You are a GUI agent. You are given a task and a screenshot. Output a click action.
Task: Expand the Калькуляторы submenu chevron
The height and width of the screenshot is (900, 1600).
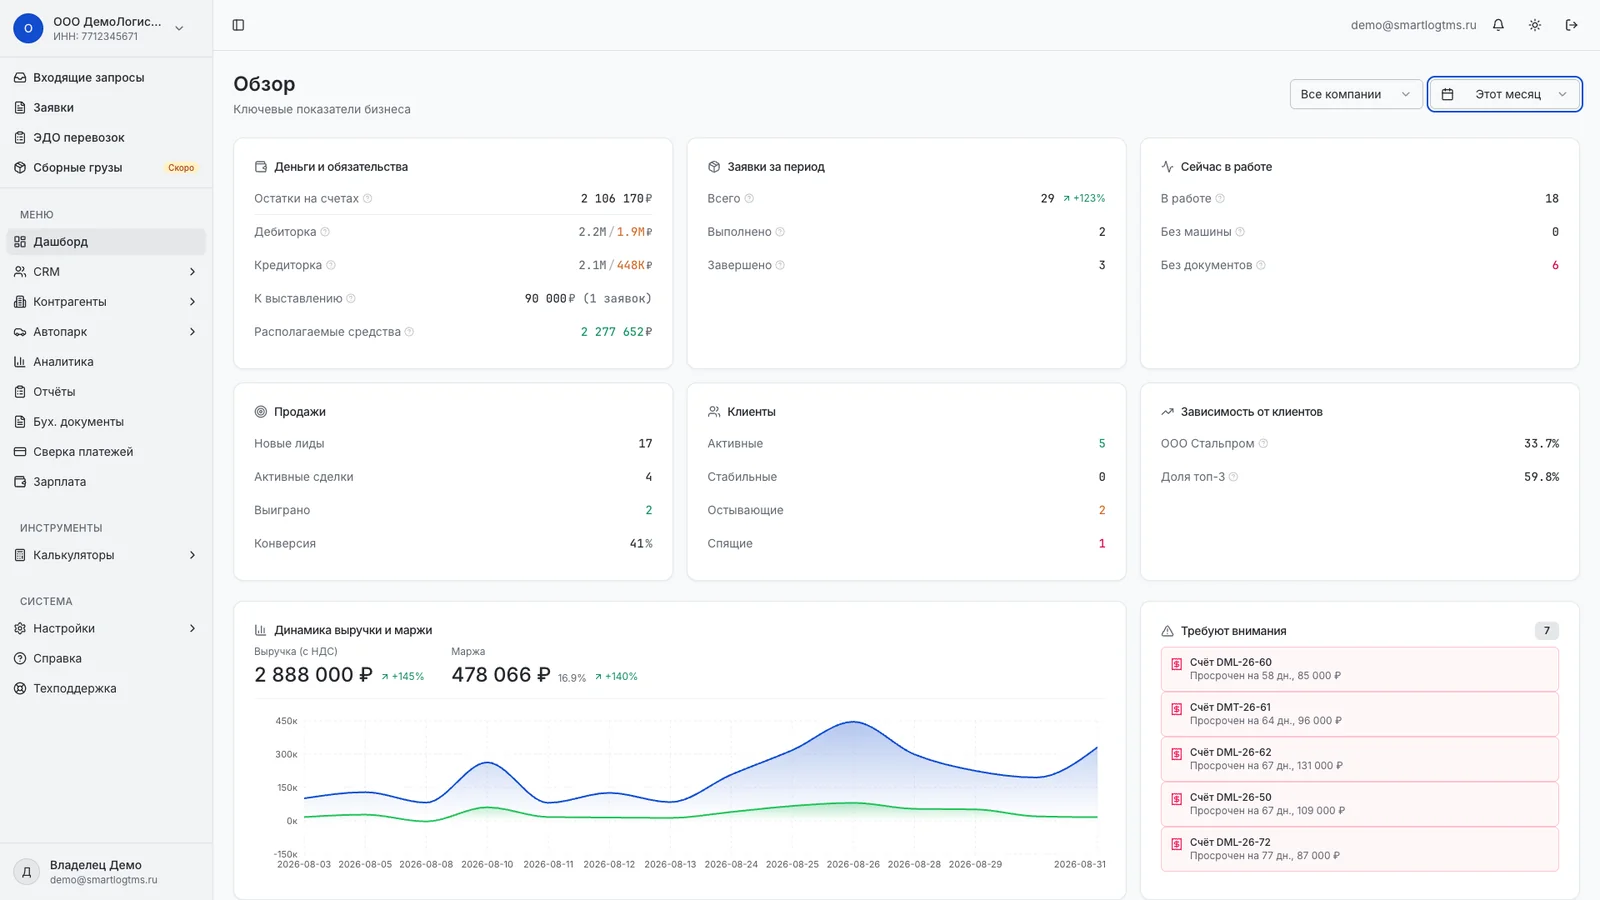click(192, 555)
